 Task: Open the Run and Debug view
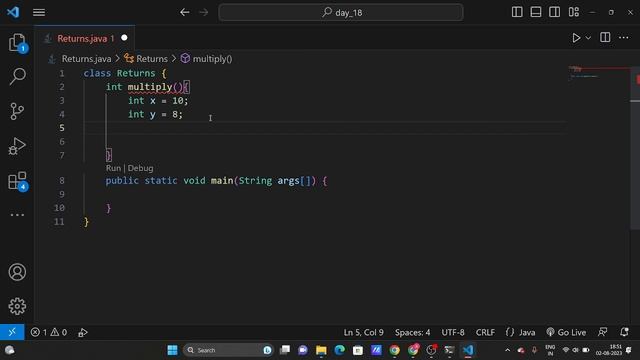pyautogui.click(x=17, y=146)
